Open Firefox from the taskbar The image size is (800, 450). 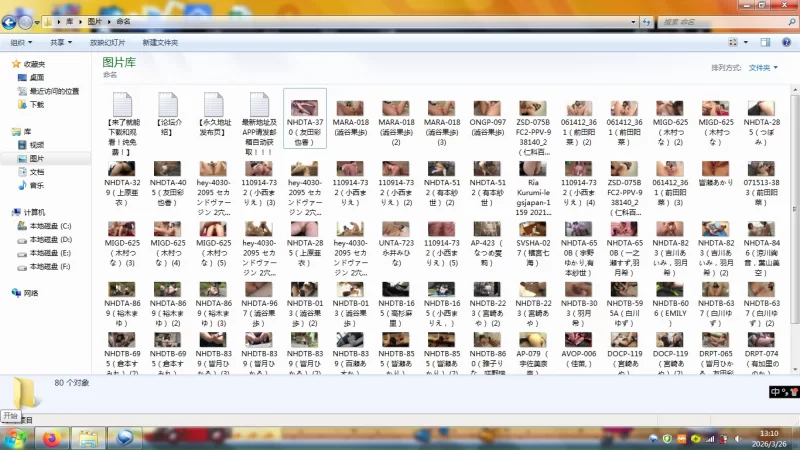(x=51, y=438)
